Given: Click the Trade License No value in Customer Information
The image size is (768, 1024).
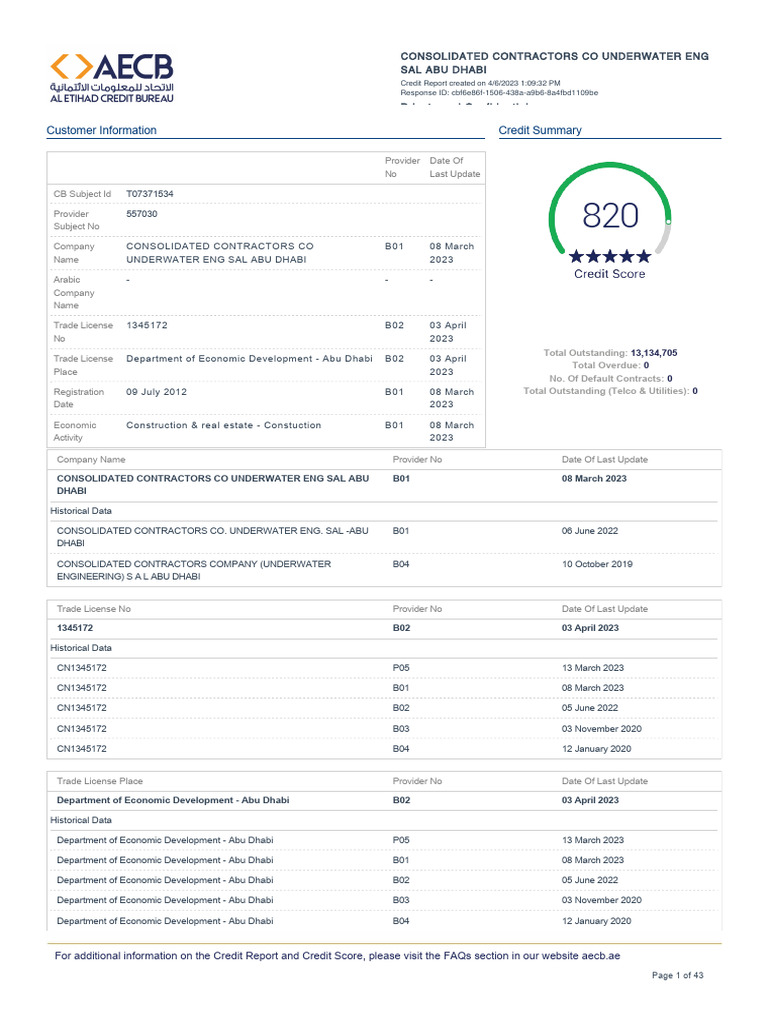Looking at the screenshot, I should pos(147,325).
